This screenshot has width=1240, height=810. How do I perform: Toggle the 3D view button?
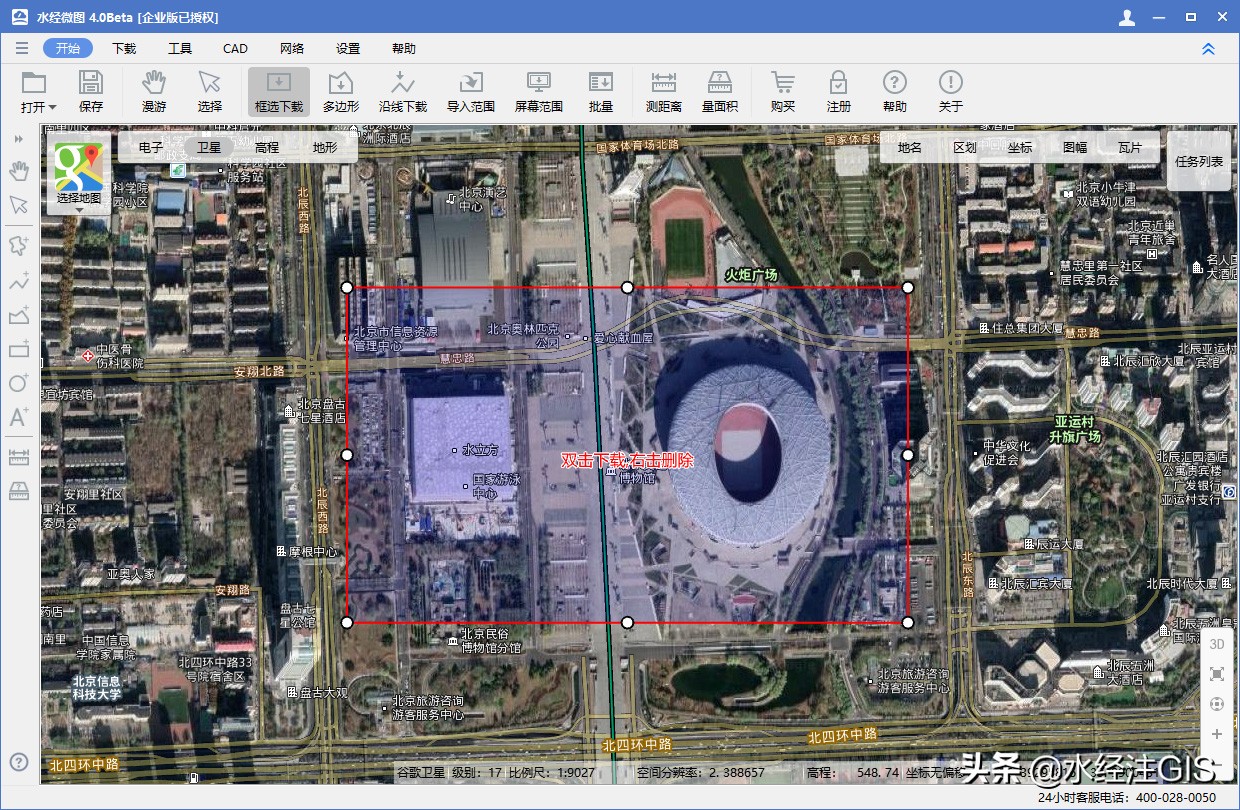pyautogui.click(x=1217, y=644)
